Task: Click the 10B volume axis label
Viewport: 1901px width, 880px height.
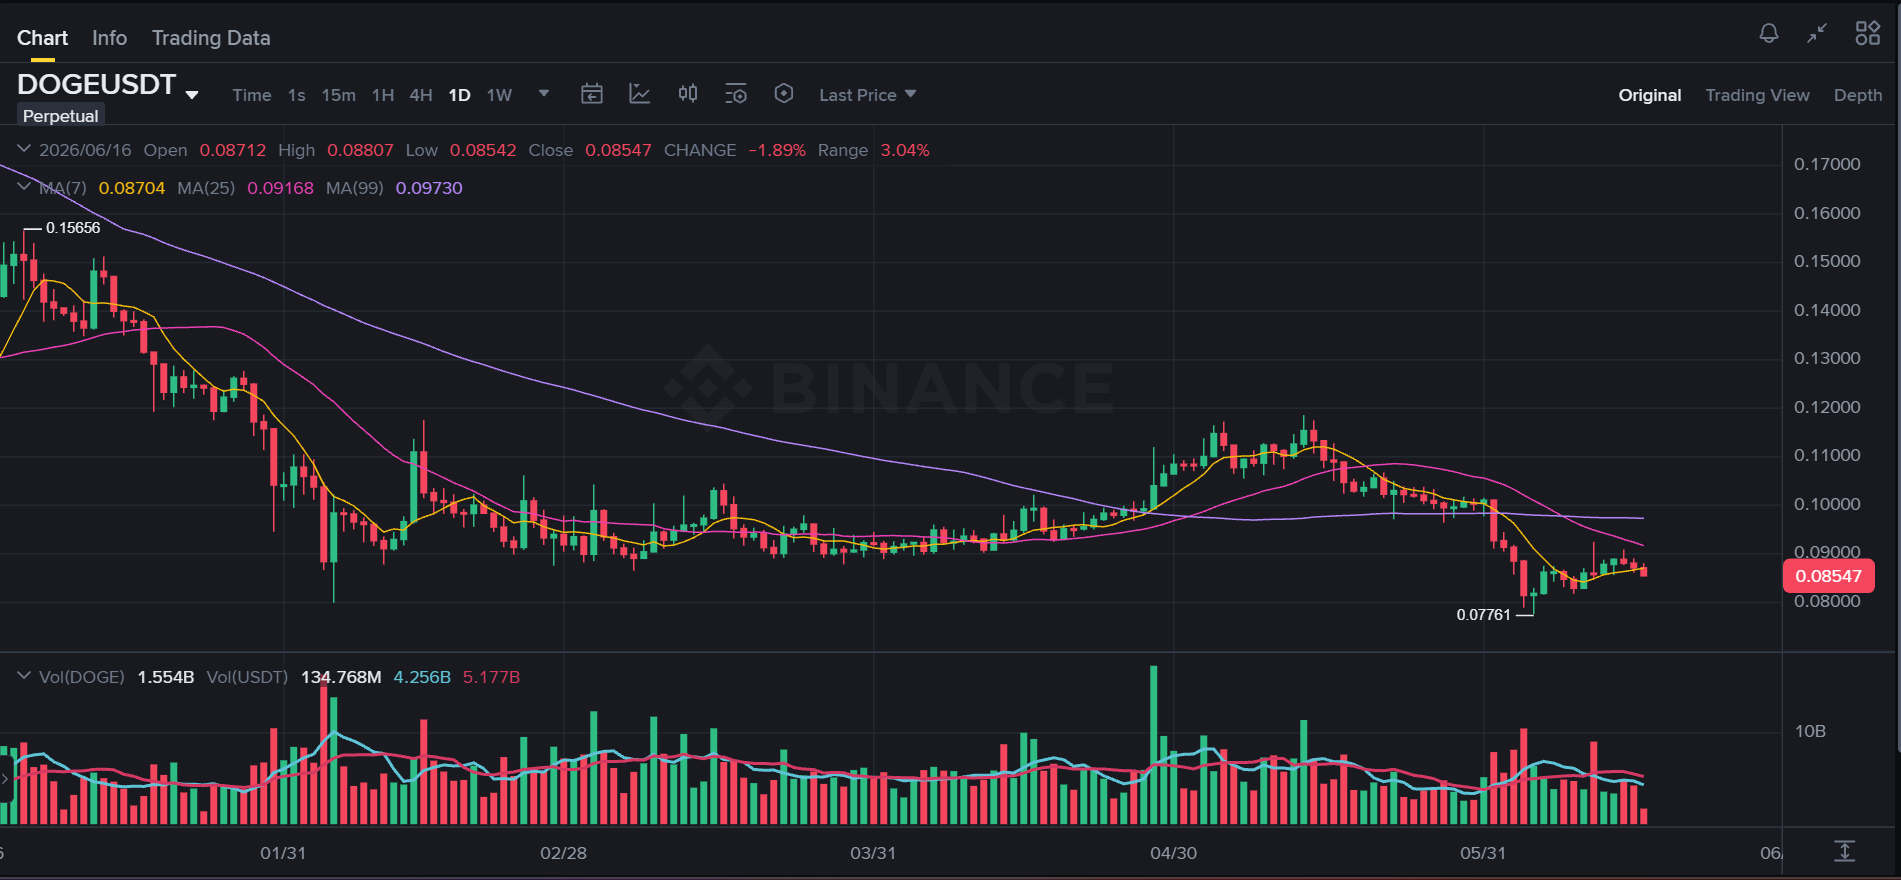Action: point(1810,731)
